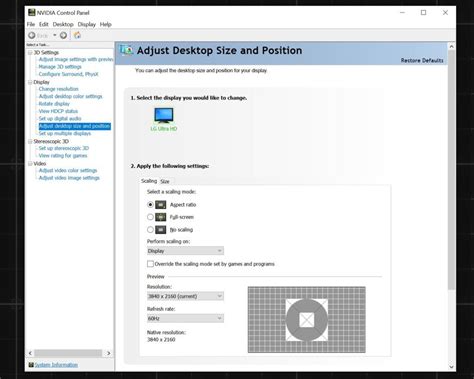This screenshot has height=379, width=474.
Task: Open the File menu
Action: tap(31, 24)
